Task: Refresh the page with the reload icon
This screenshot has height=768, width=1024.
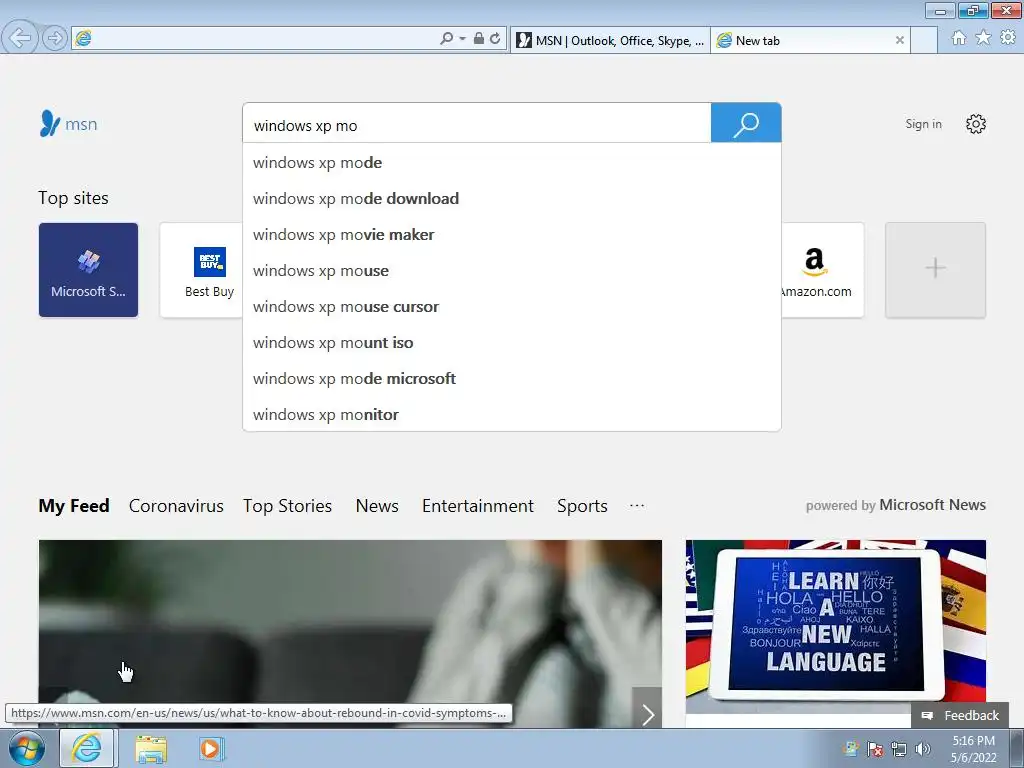Action: (495, 39)
